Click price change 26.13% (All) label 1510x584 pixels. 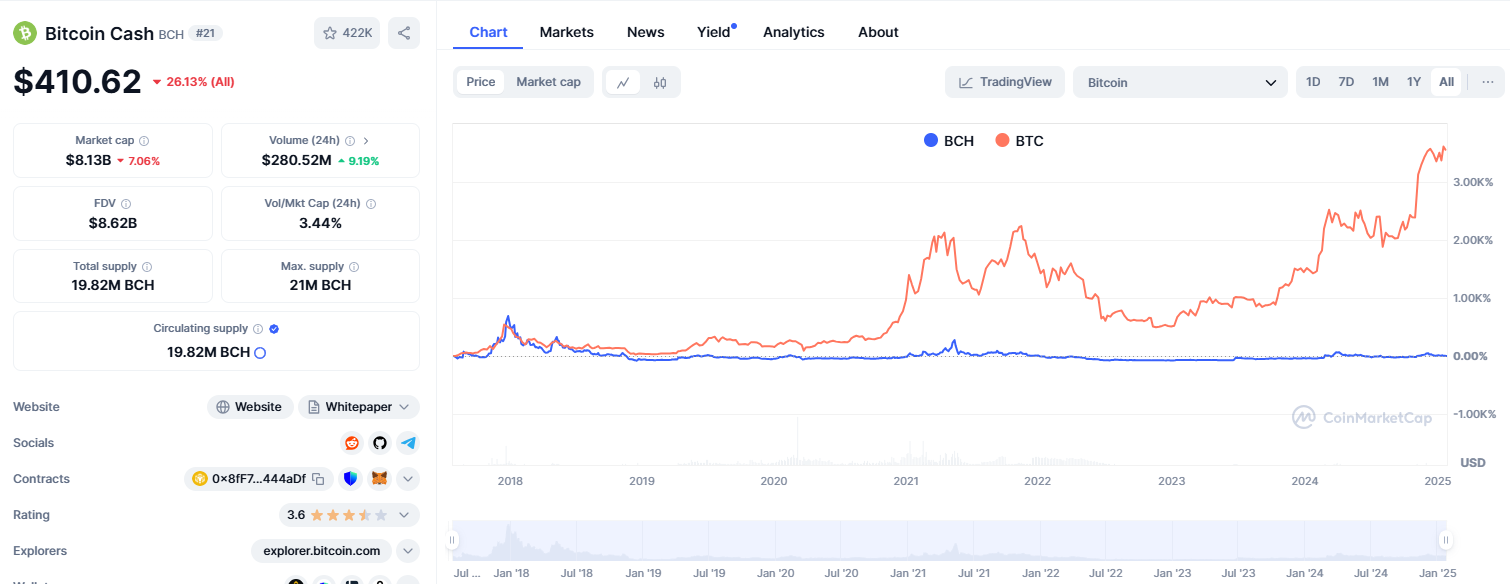pos(193,82)
